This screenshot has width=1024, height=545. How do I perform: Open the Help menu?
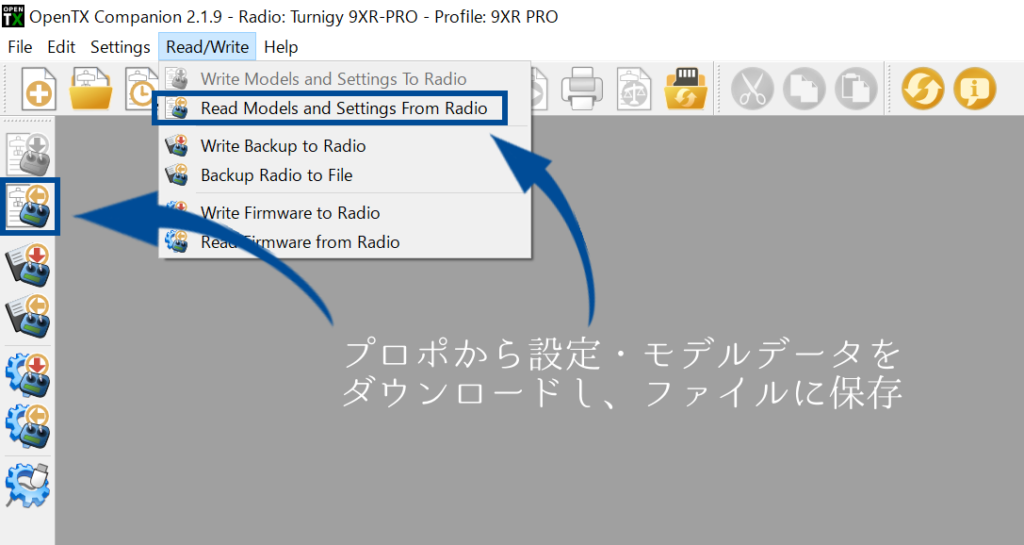[x=281, y=47]
